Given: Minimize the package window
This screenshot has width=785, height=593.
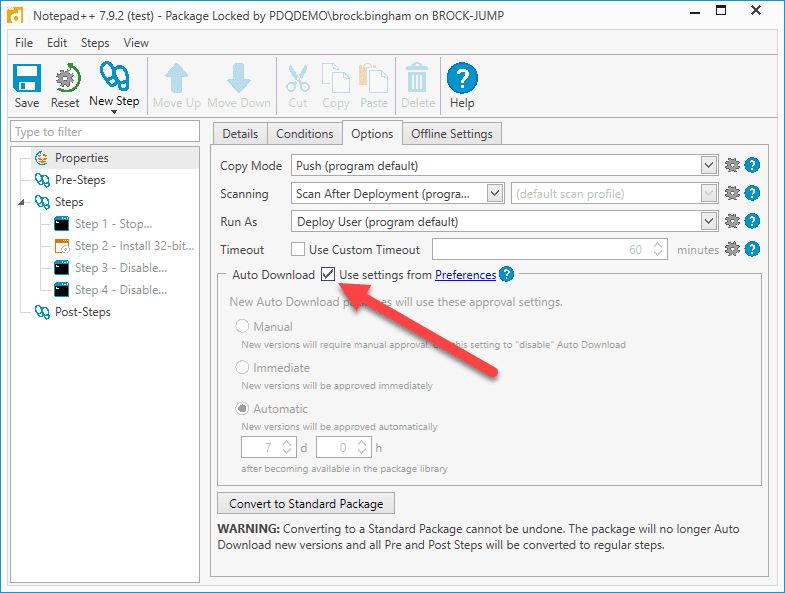Looking at the screenshot, I should point(695,12).
